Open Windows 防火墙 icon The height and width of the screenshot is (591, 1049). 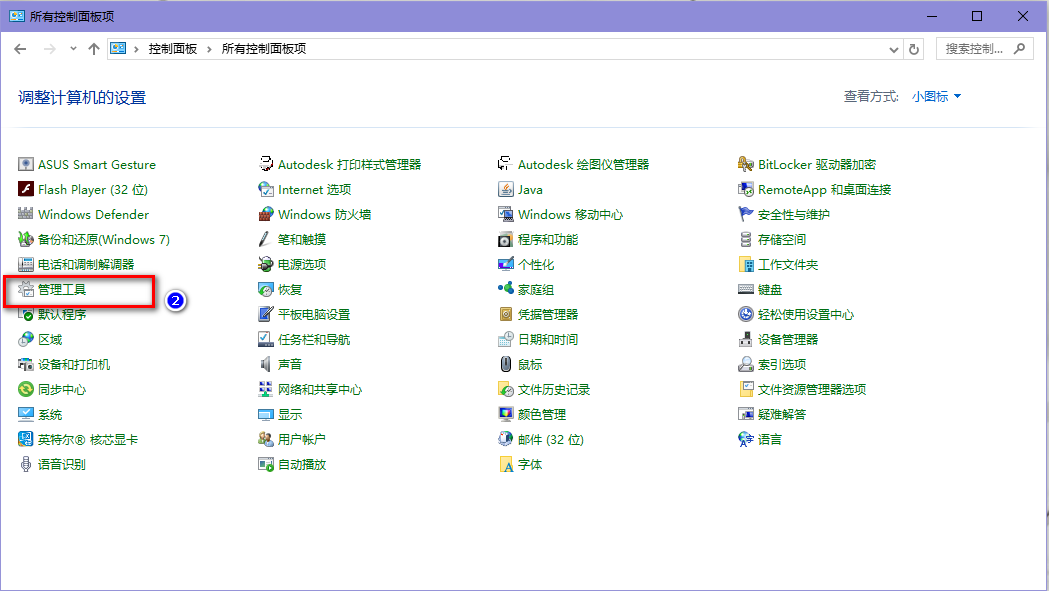(x=266, y=214)
